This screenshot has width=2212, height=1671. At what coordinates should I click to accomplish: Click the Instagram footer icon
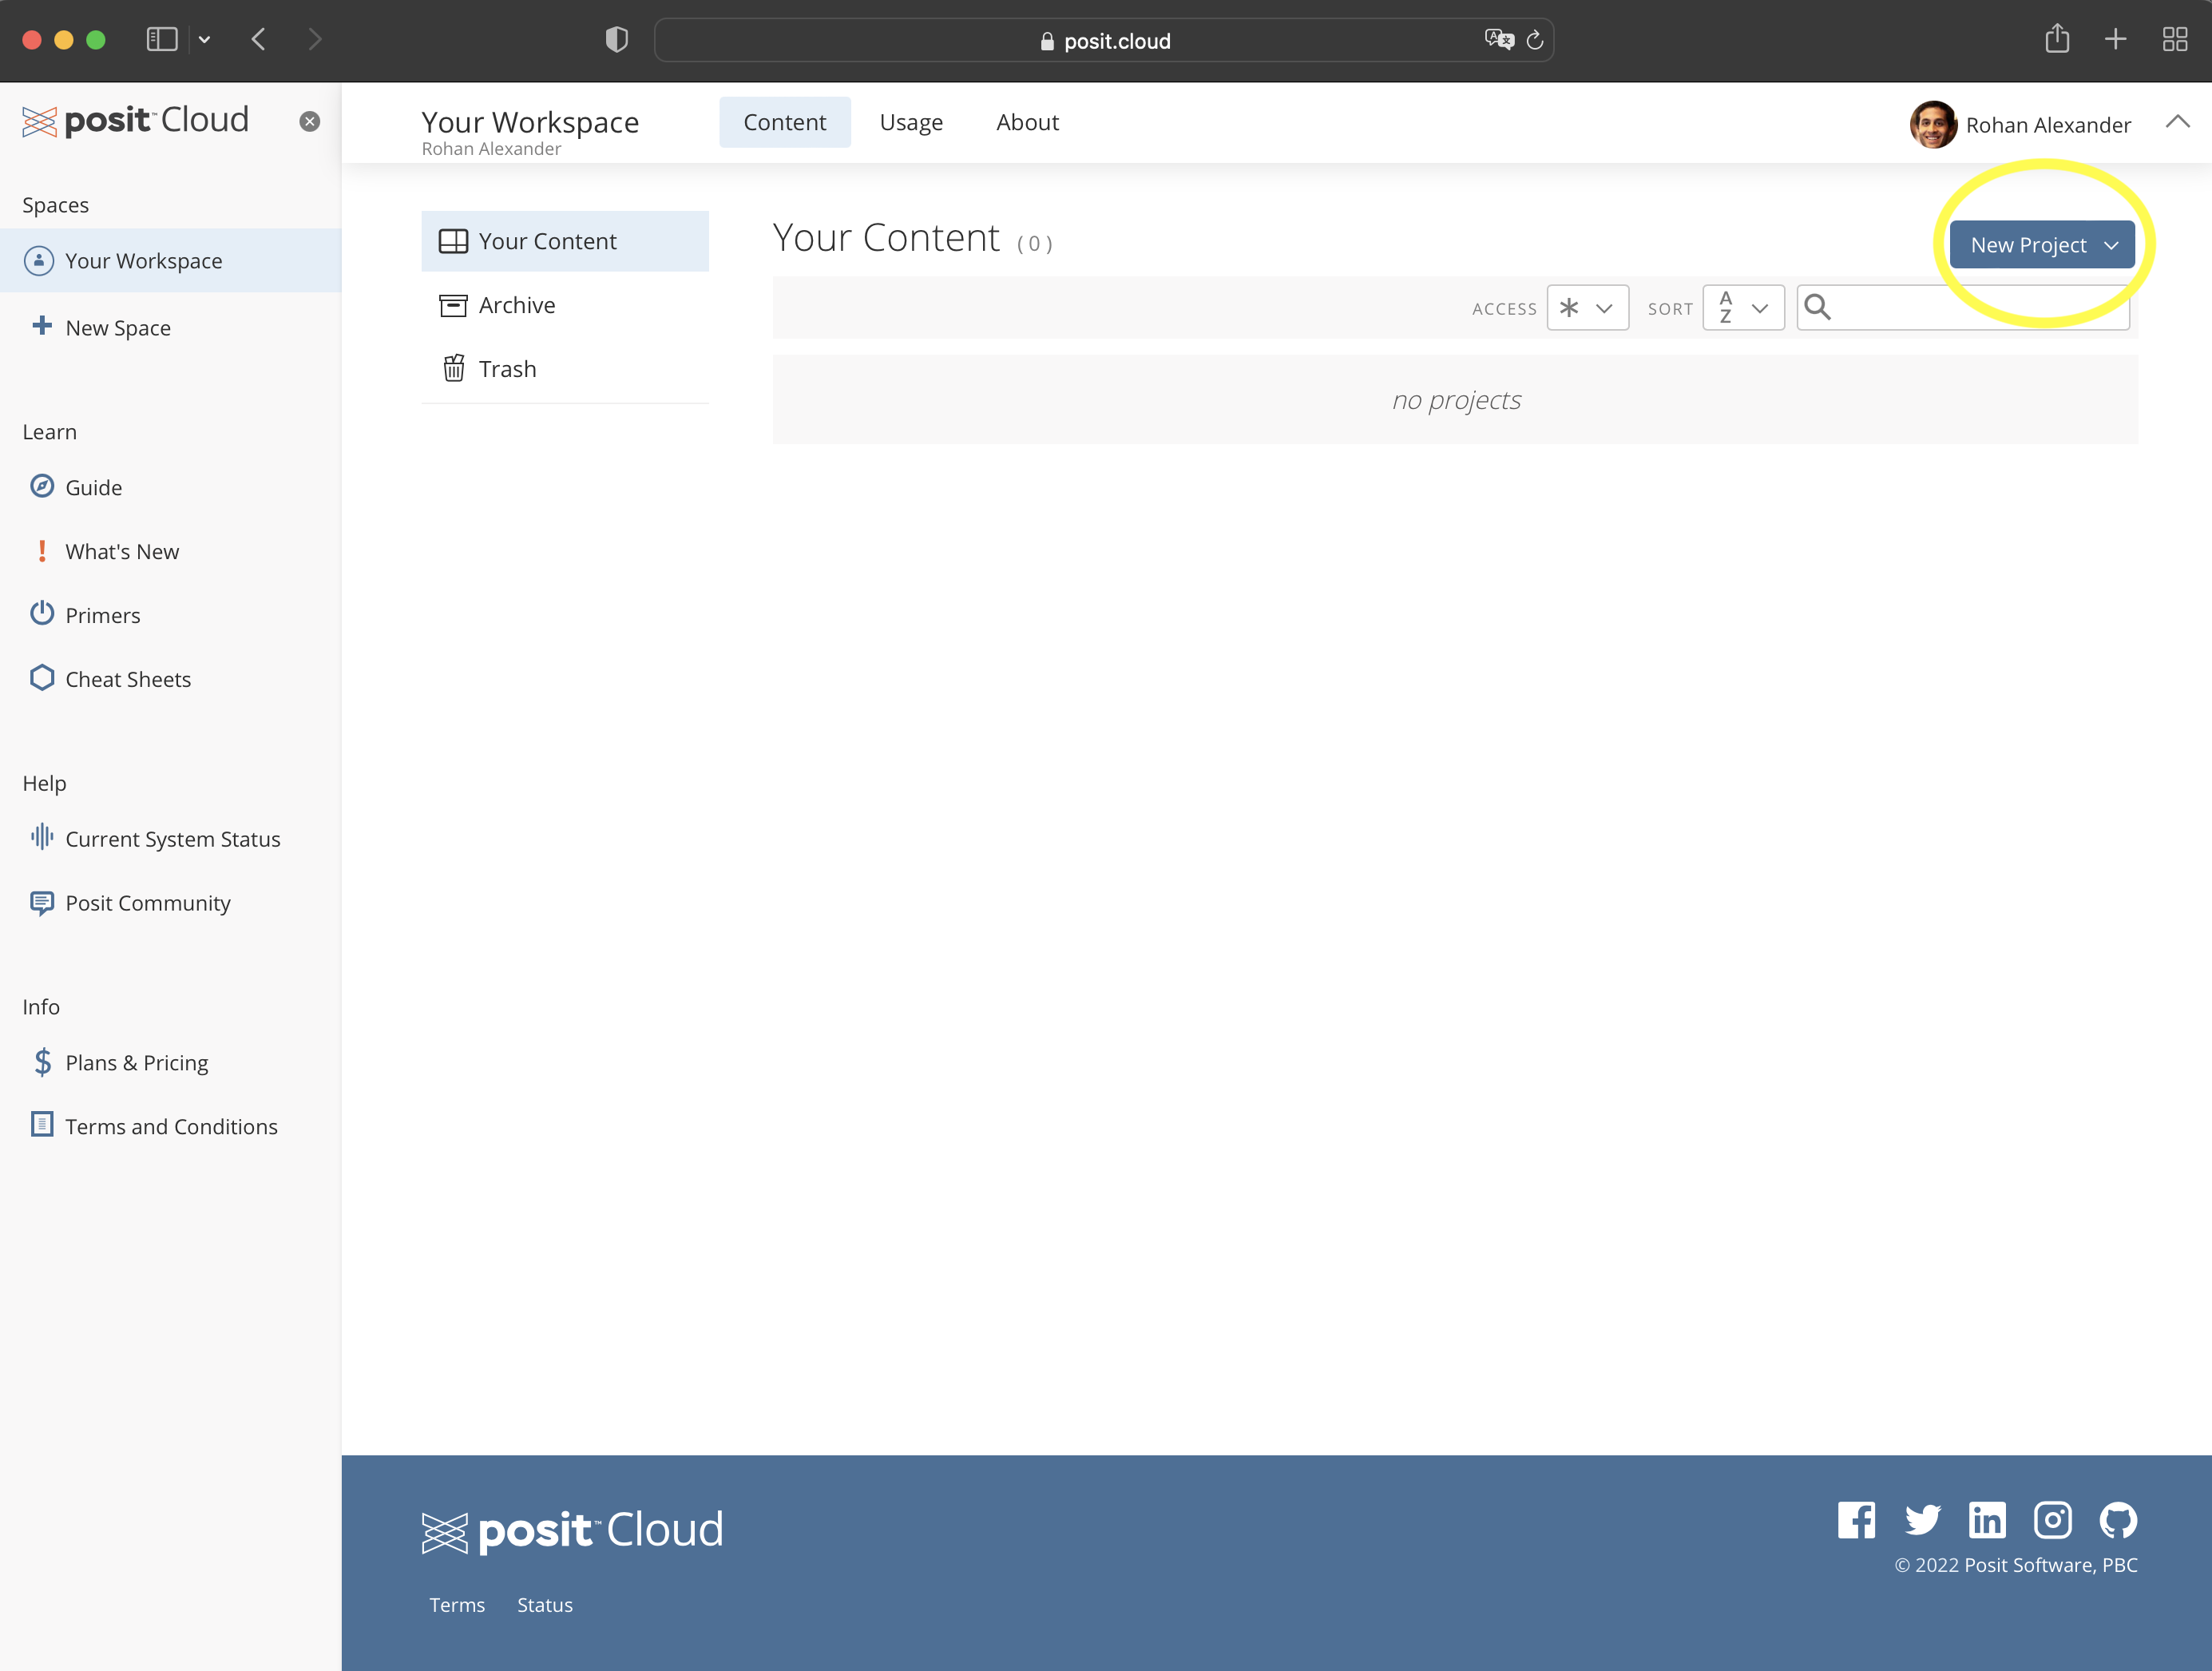2052,1520
